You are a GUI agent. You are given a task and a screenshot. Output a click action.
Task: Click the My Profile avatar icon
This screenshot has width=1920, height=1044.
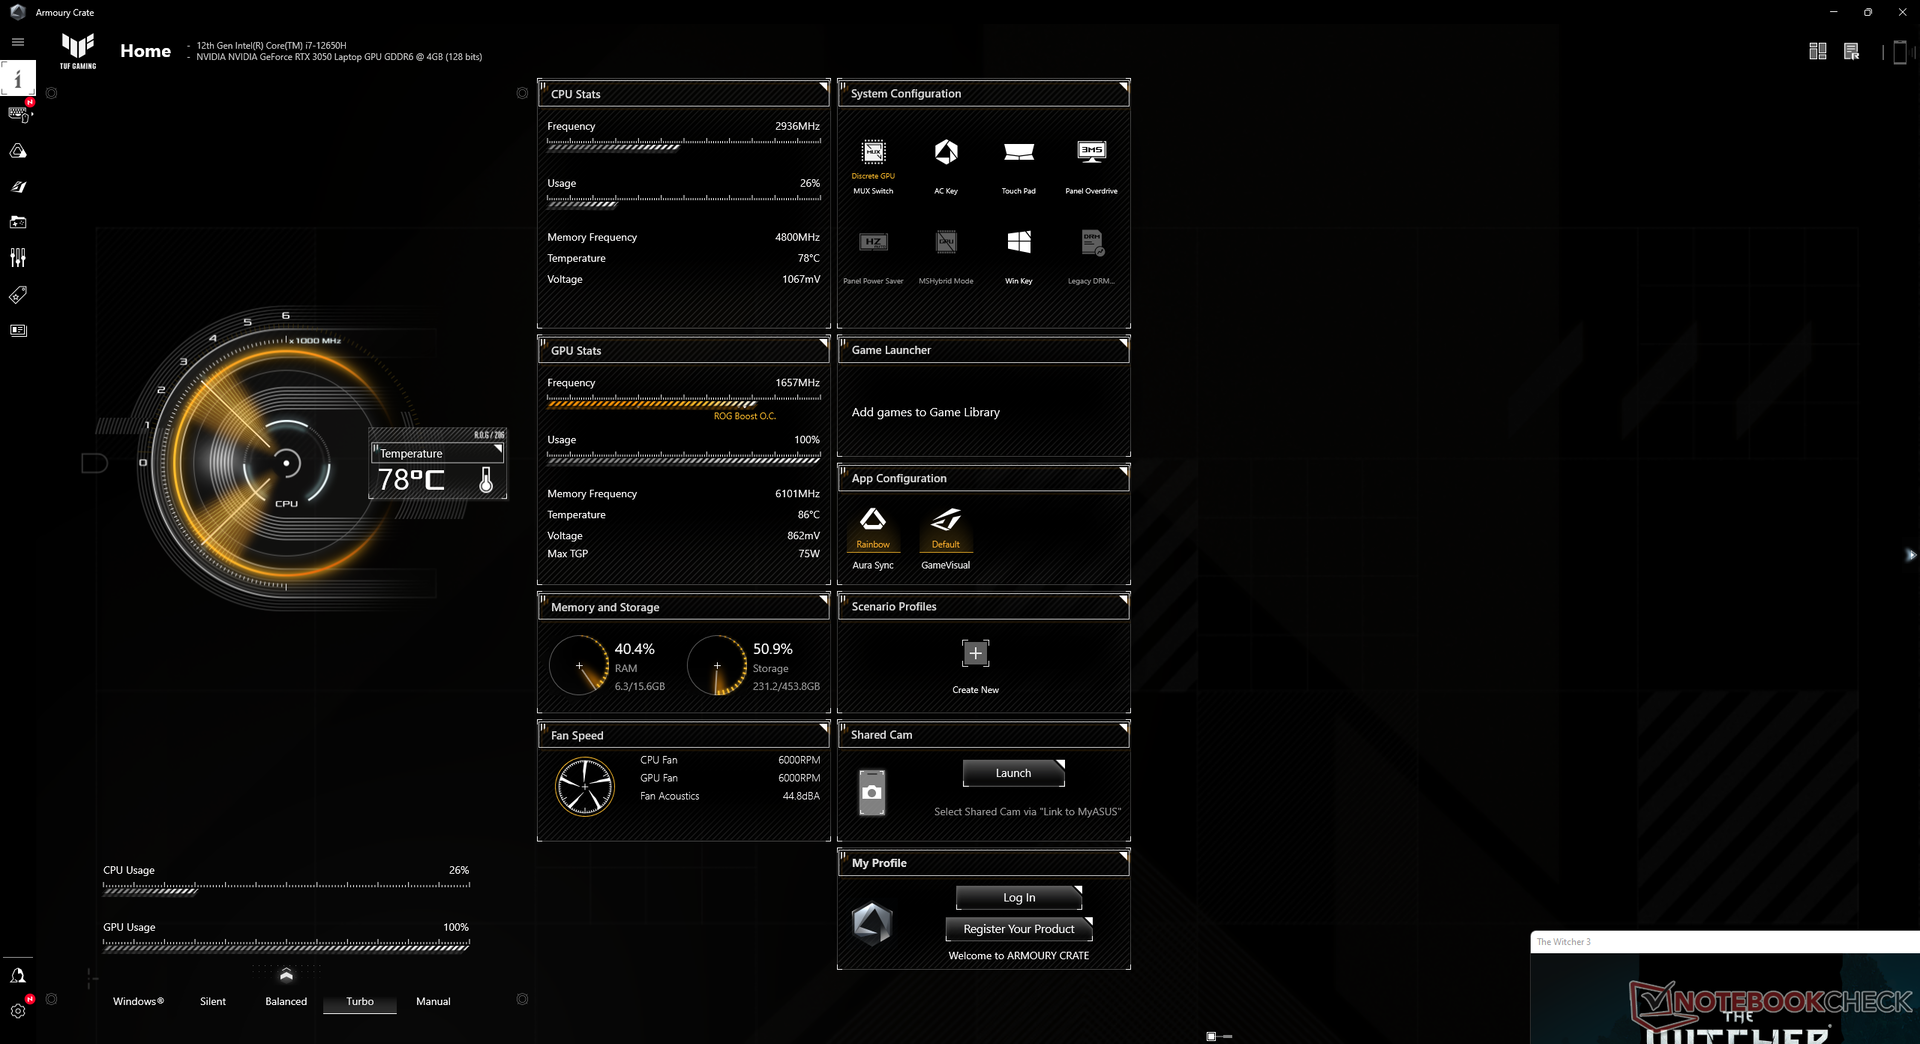(872, 924)
